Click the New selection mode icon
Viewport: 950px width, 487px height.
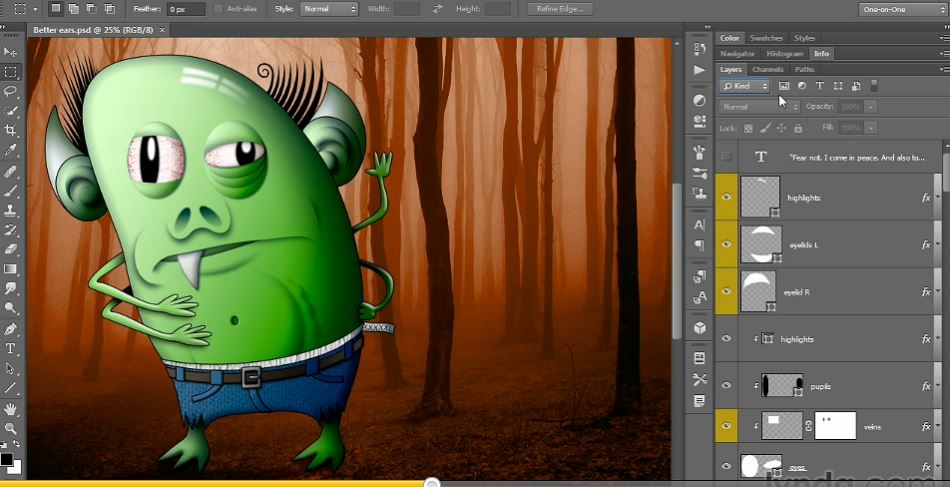[x=56, y=9]
